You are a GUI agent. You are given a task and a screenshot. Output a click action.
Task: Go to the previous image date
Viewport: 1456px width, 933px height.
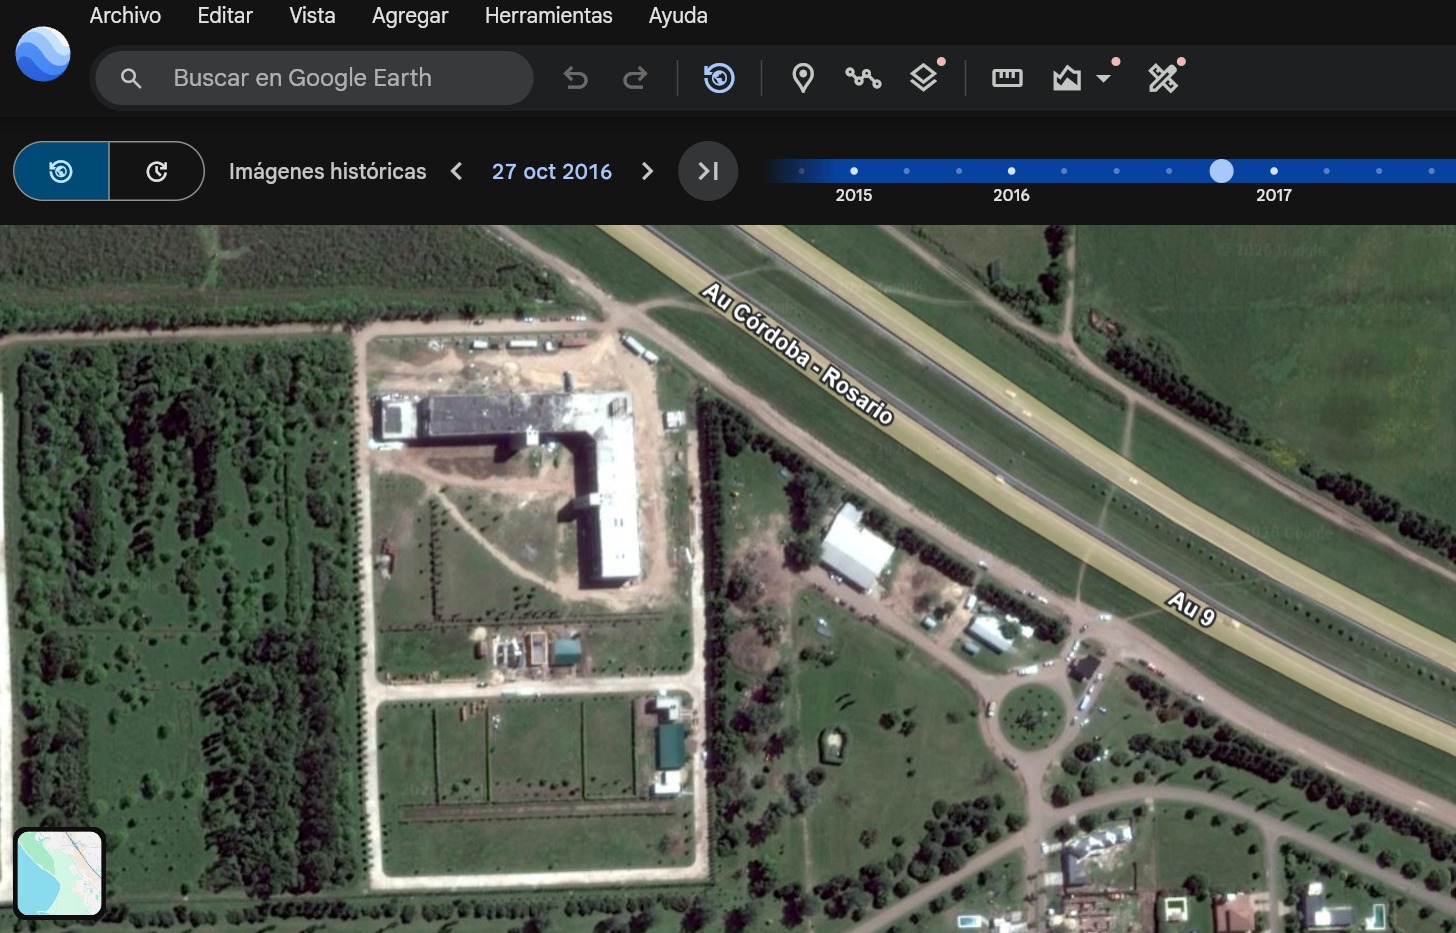tap(456, 171)
